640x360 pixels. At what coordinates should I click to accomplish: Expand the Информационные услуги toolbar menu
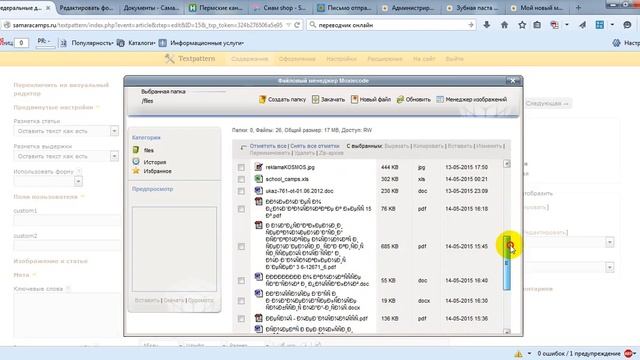point(206,43)
